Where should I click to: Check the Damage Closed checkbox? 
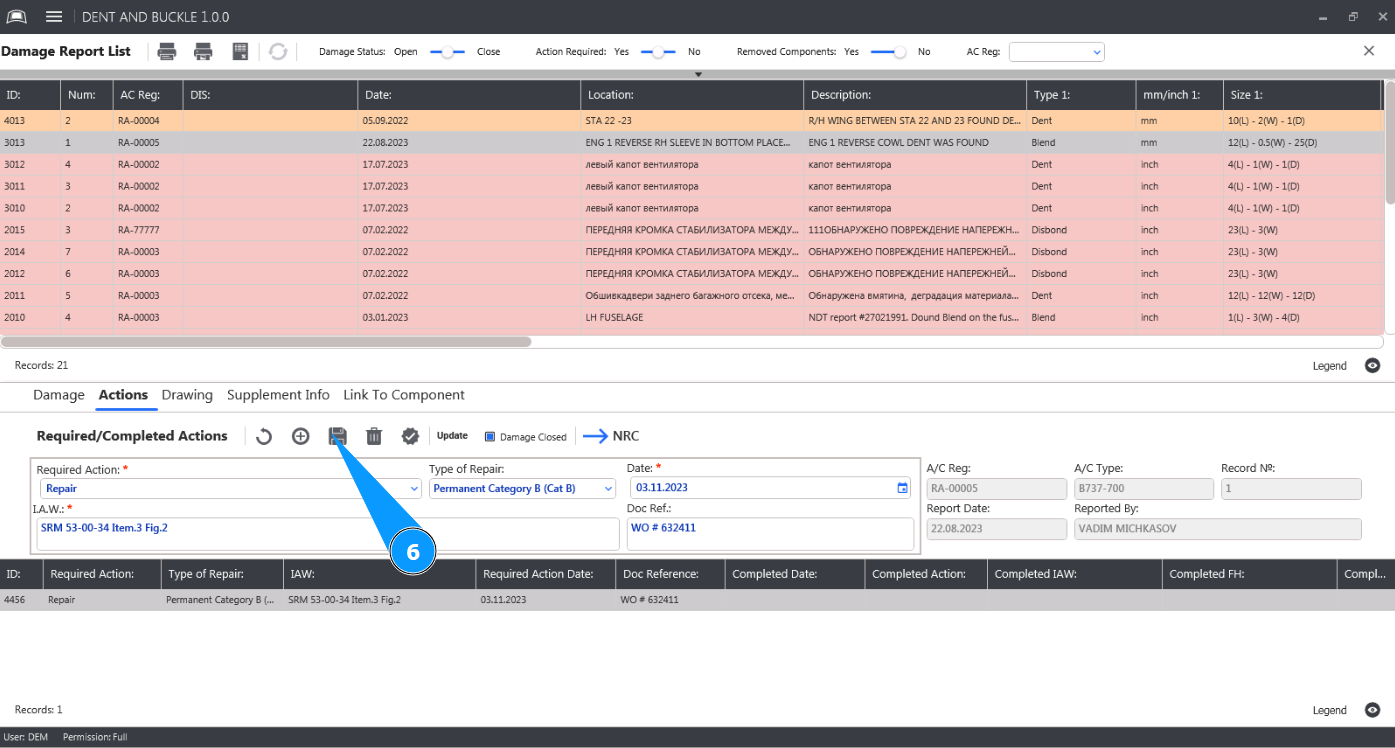(490, 437)
